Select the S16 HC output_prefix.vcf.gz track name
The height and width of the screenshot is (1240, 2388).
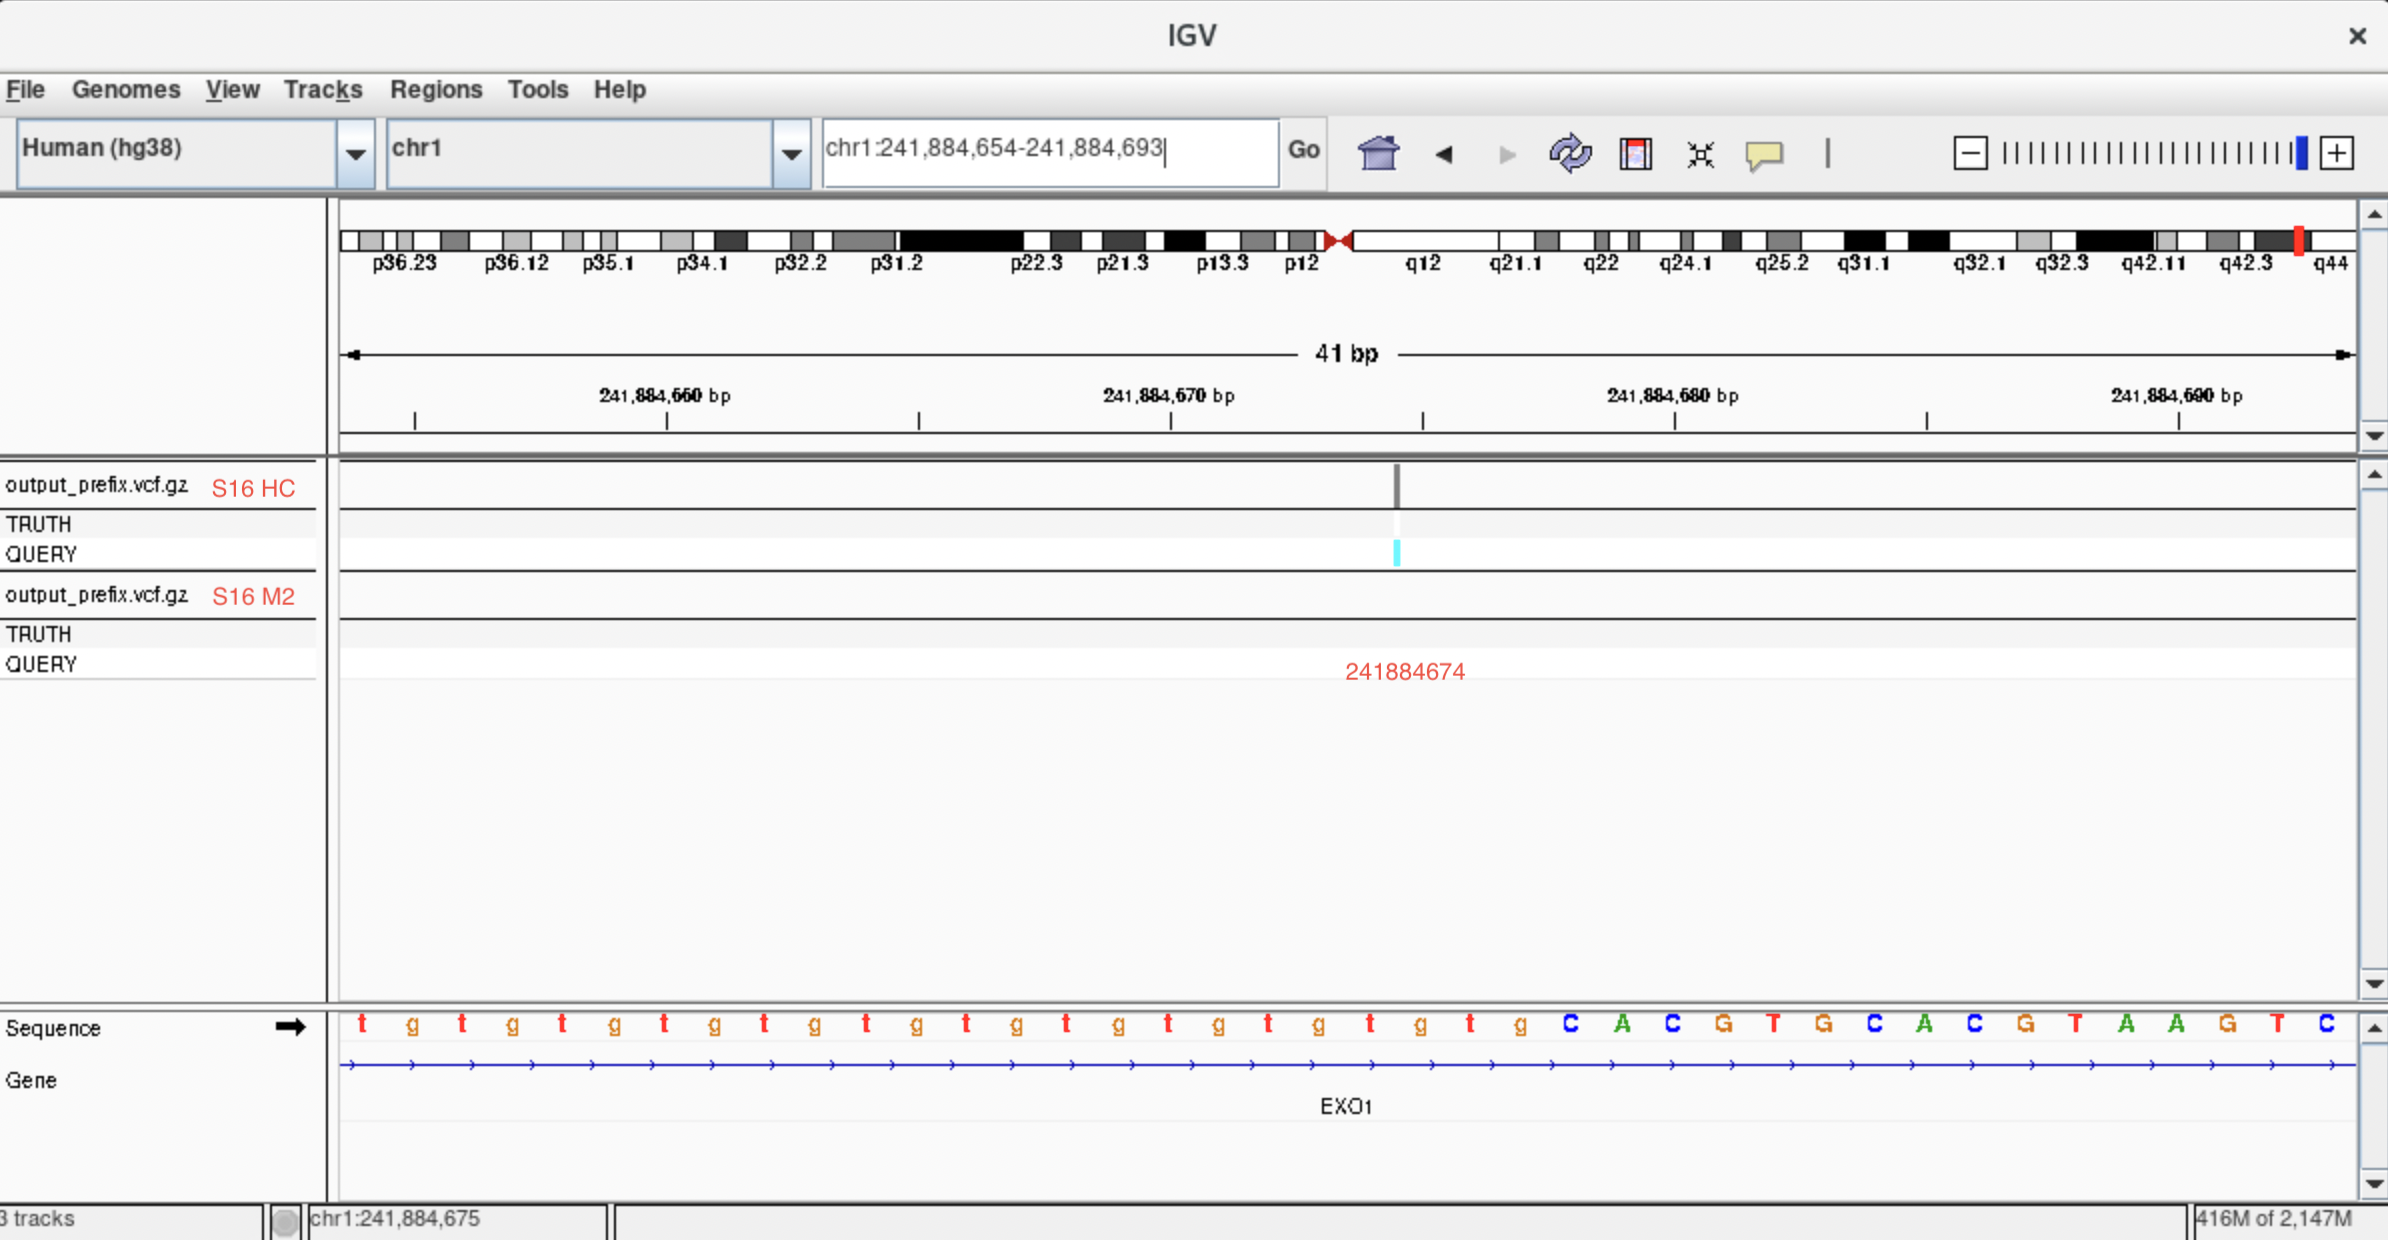(96, 485)
